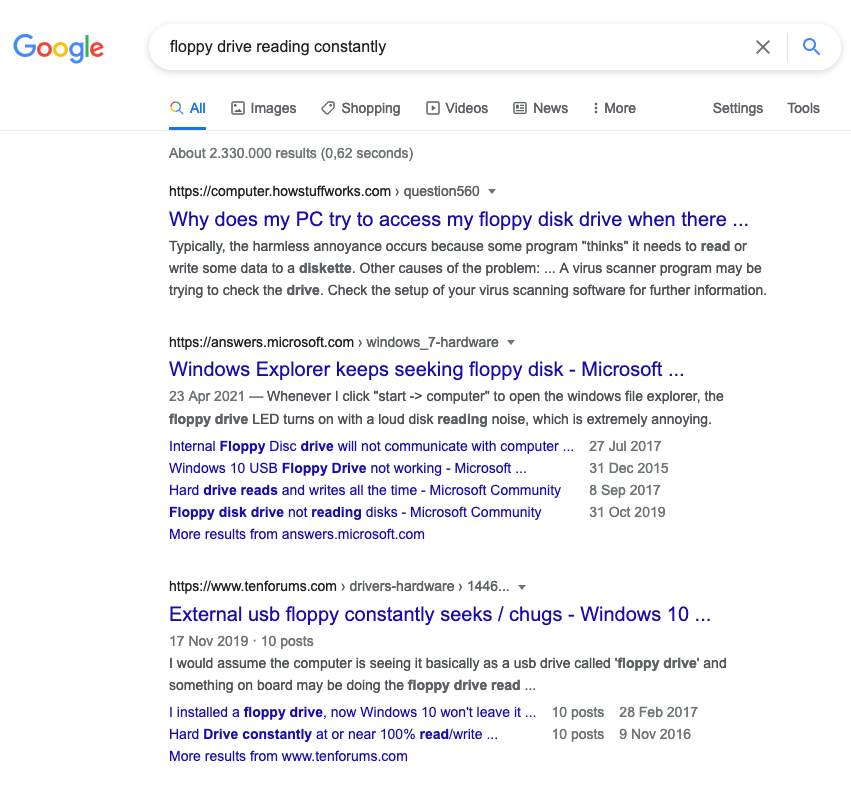Click the snippet starting '23 Apr 2021'
This screenshot has width=851, height=787.
446,408
